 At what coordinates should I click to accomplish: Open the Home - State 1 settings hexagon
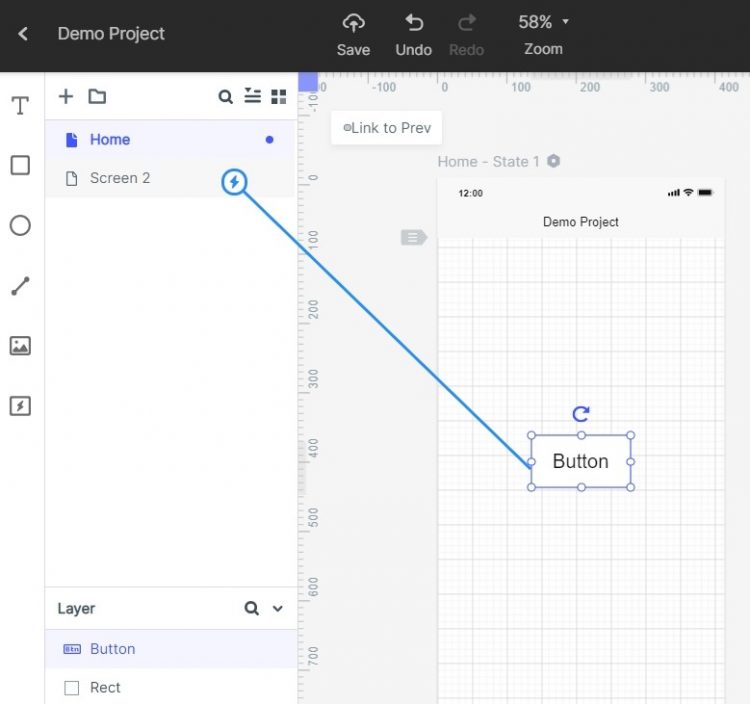pyautogui.click(x=553, y=161)
